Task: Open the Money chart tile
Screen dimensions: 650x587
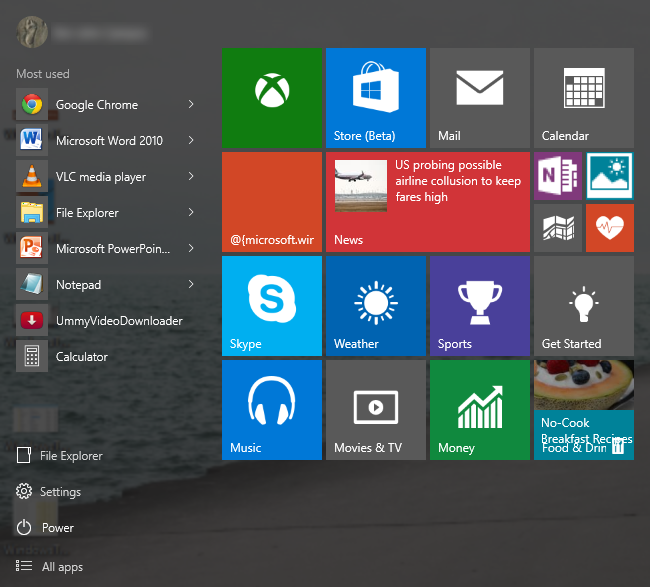Action: (x=480, y=410)
